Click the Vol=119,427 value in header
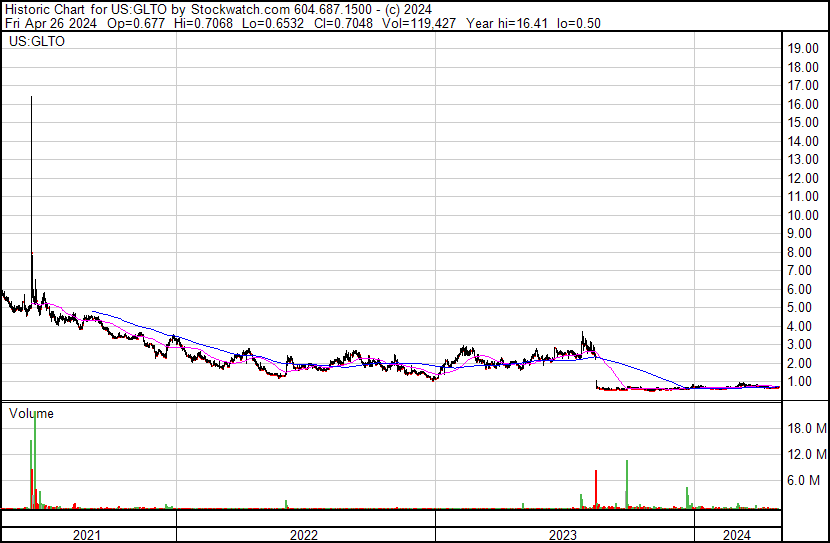The height and width of the screenshot is (543, 830). tap(419, 23)
